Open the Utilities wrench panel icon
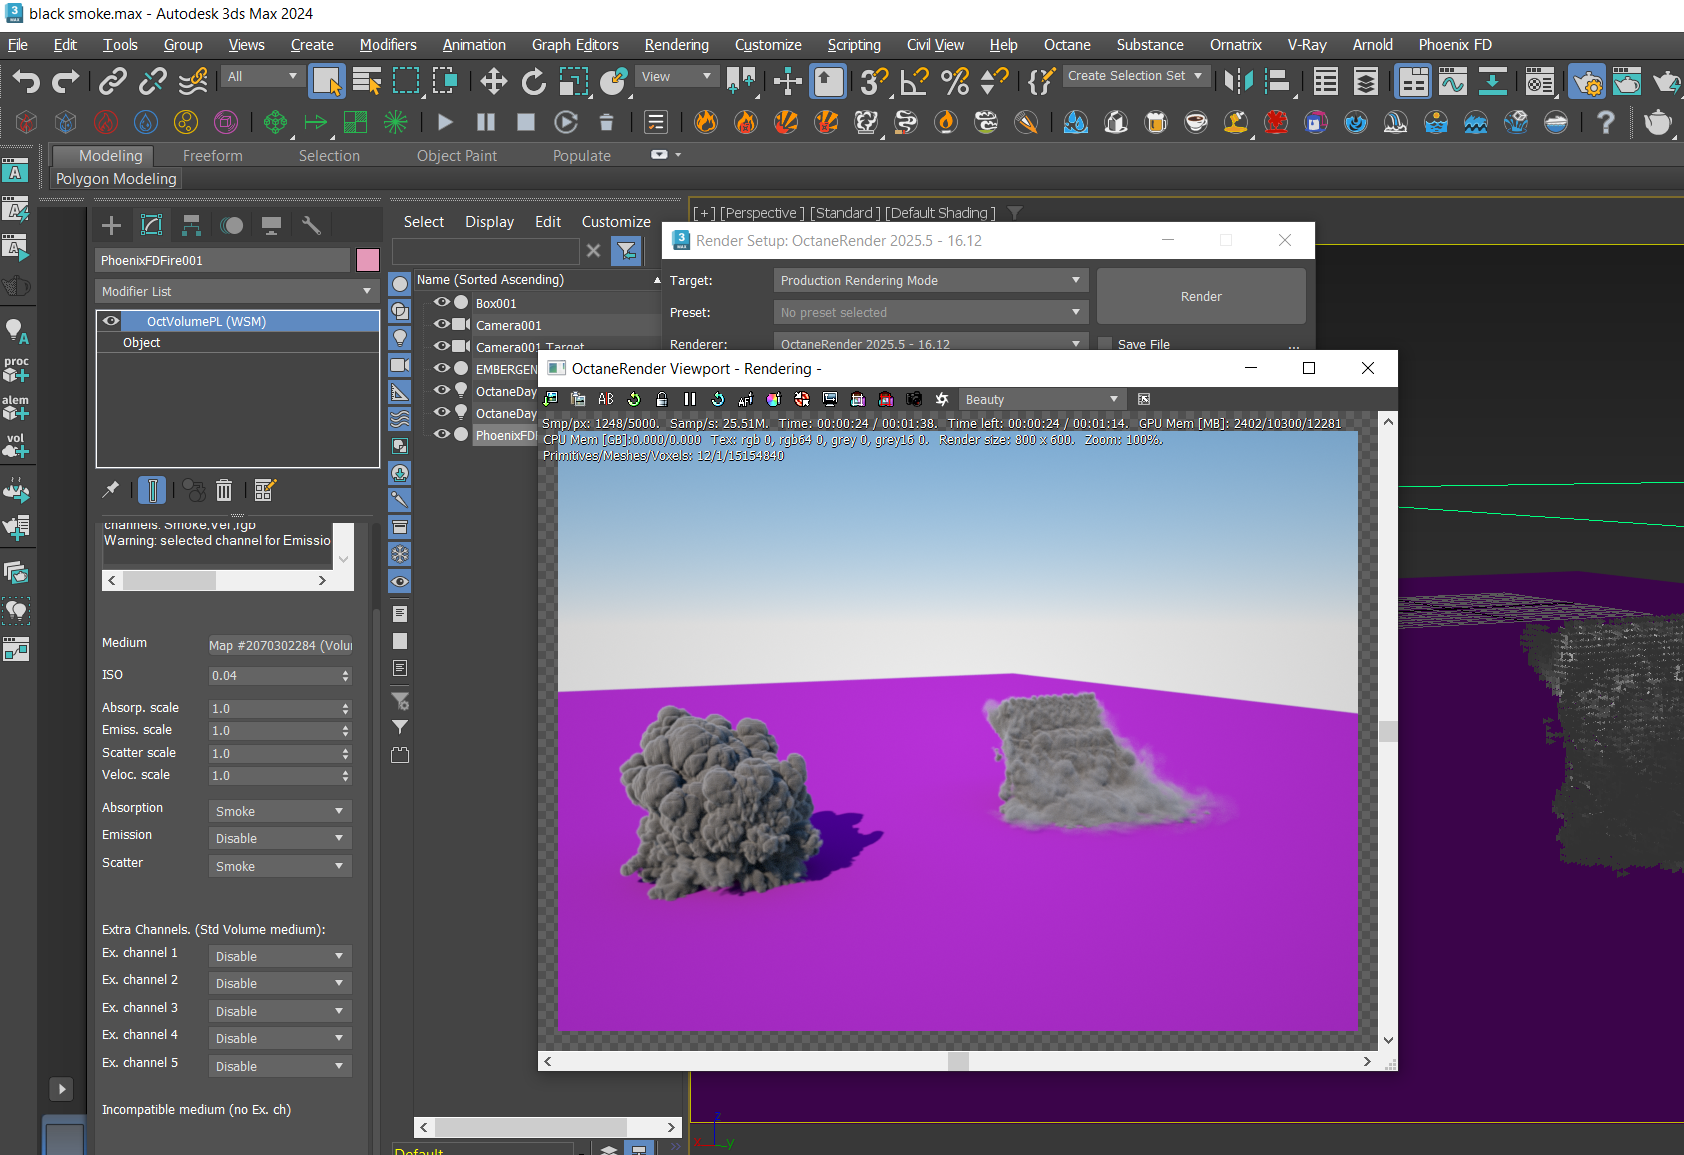The image size is (1684, 1155). [x=311, y=225]
